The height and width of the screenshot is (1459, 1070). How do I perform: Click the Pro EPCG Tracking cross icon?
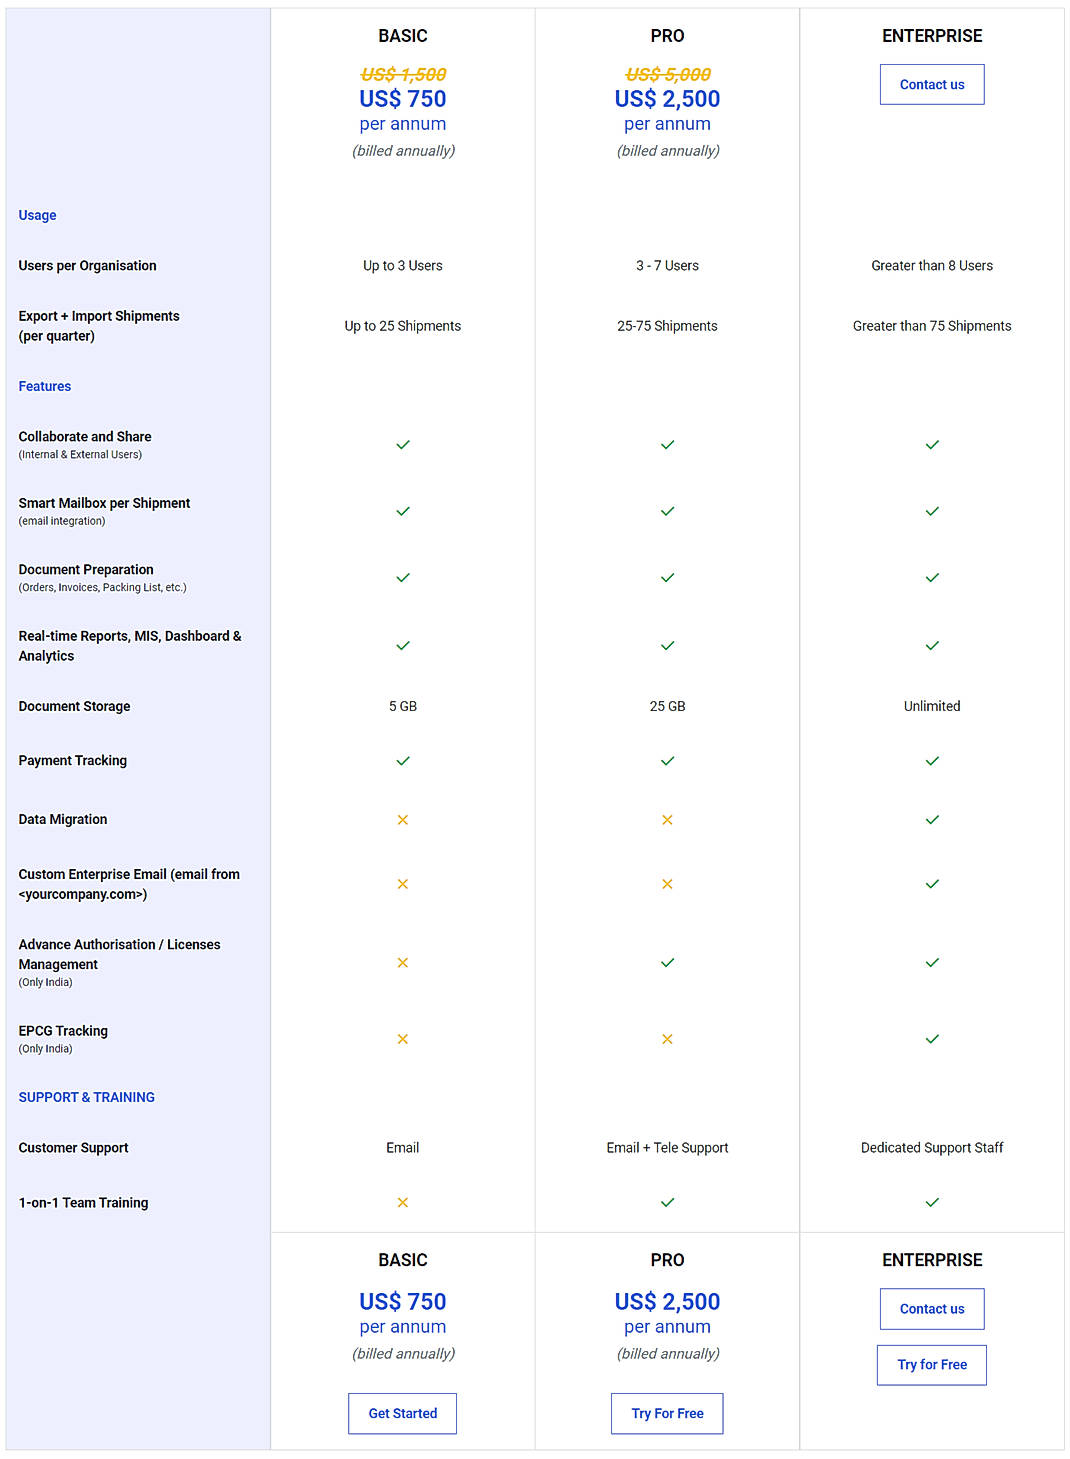point(667,1038)
